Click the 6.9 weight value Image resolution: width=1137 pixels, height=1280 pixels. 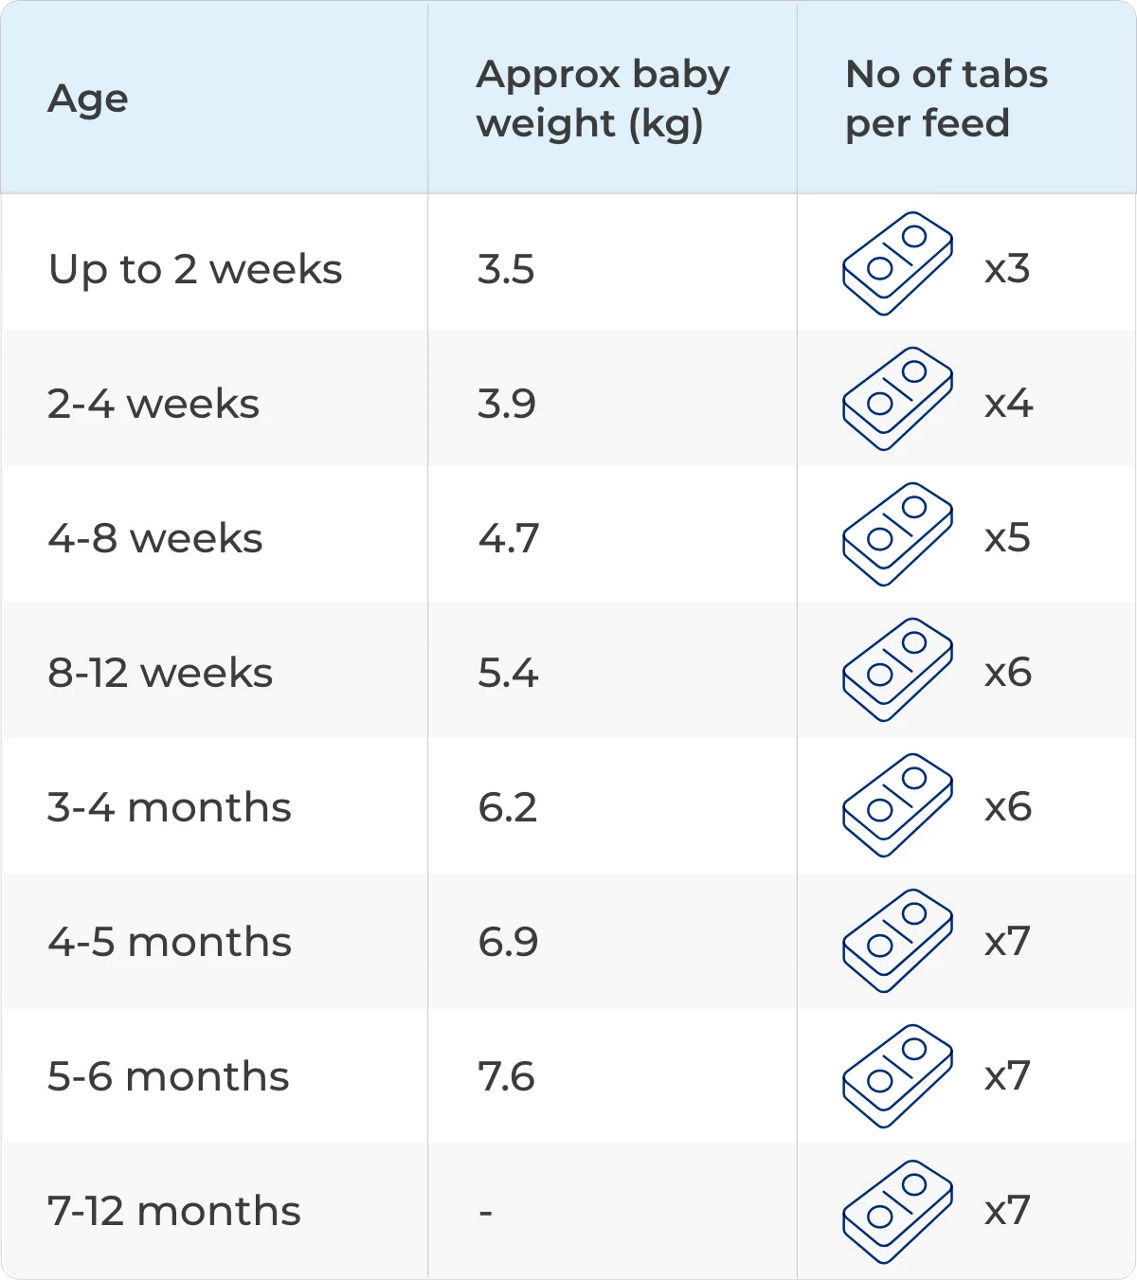tap(508, 942)
